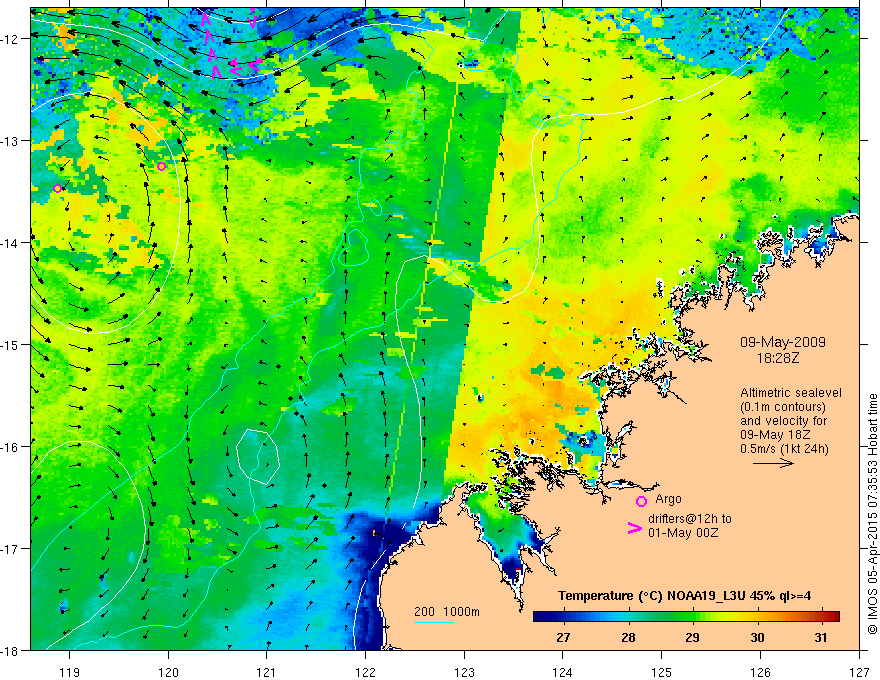Click the longitude axis label 127
The width and height of the screenshot is (880, 680).
coord(859,672)
